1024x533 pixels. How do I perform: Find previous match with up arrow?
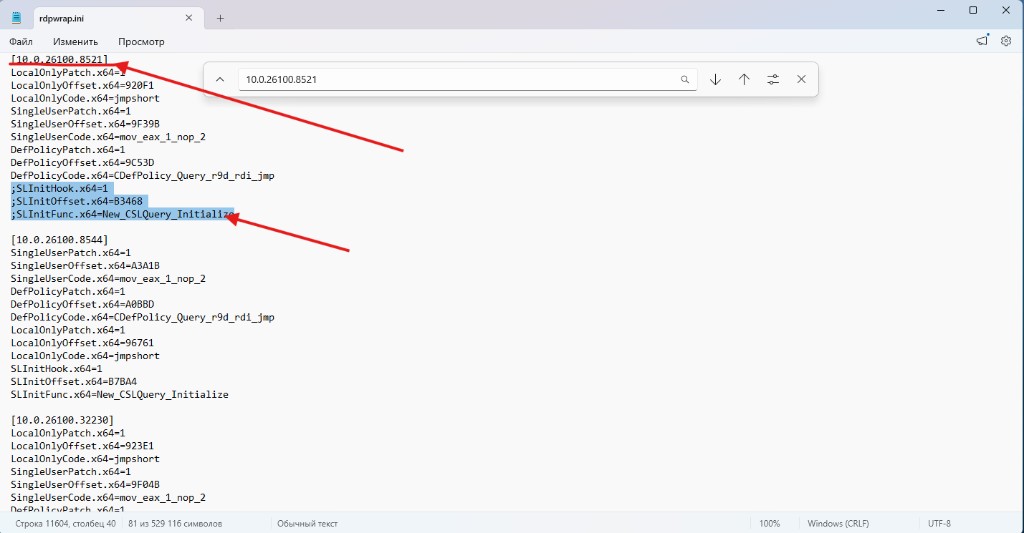pos(744,80)
